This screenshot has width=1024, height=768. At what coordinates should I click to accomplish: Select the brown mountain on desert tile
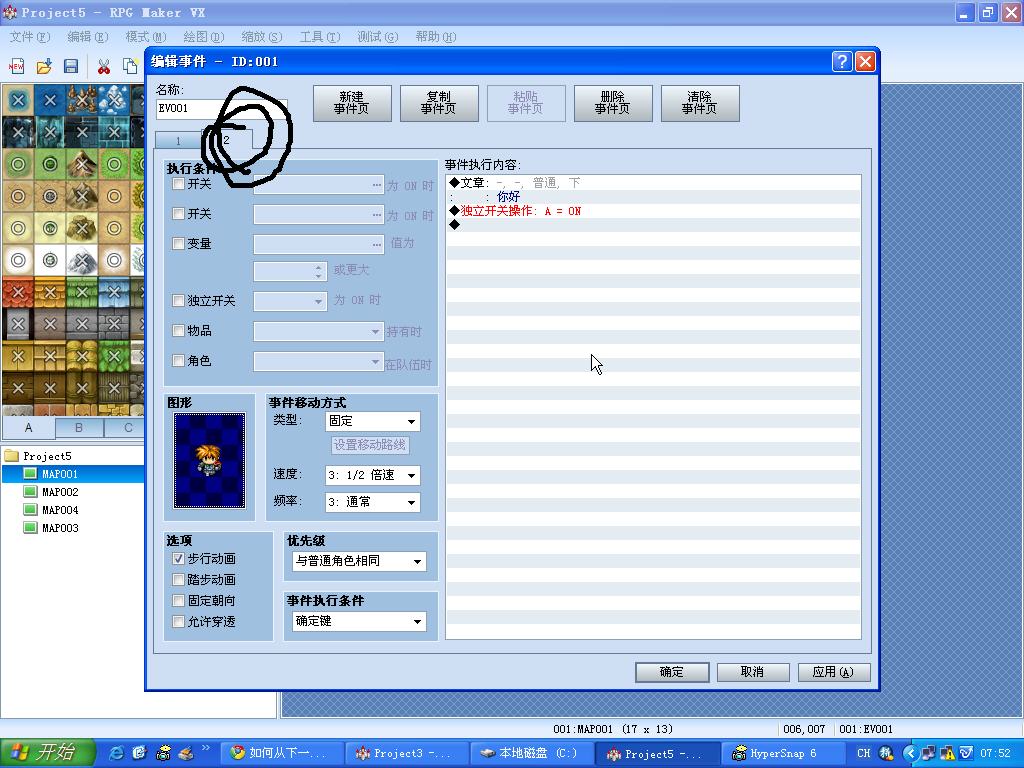(x=82, y=196)
